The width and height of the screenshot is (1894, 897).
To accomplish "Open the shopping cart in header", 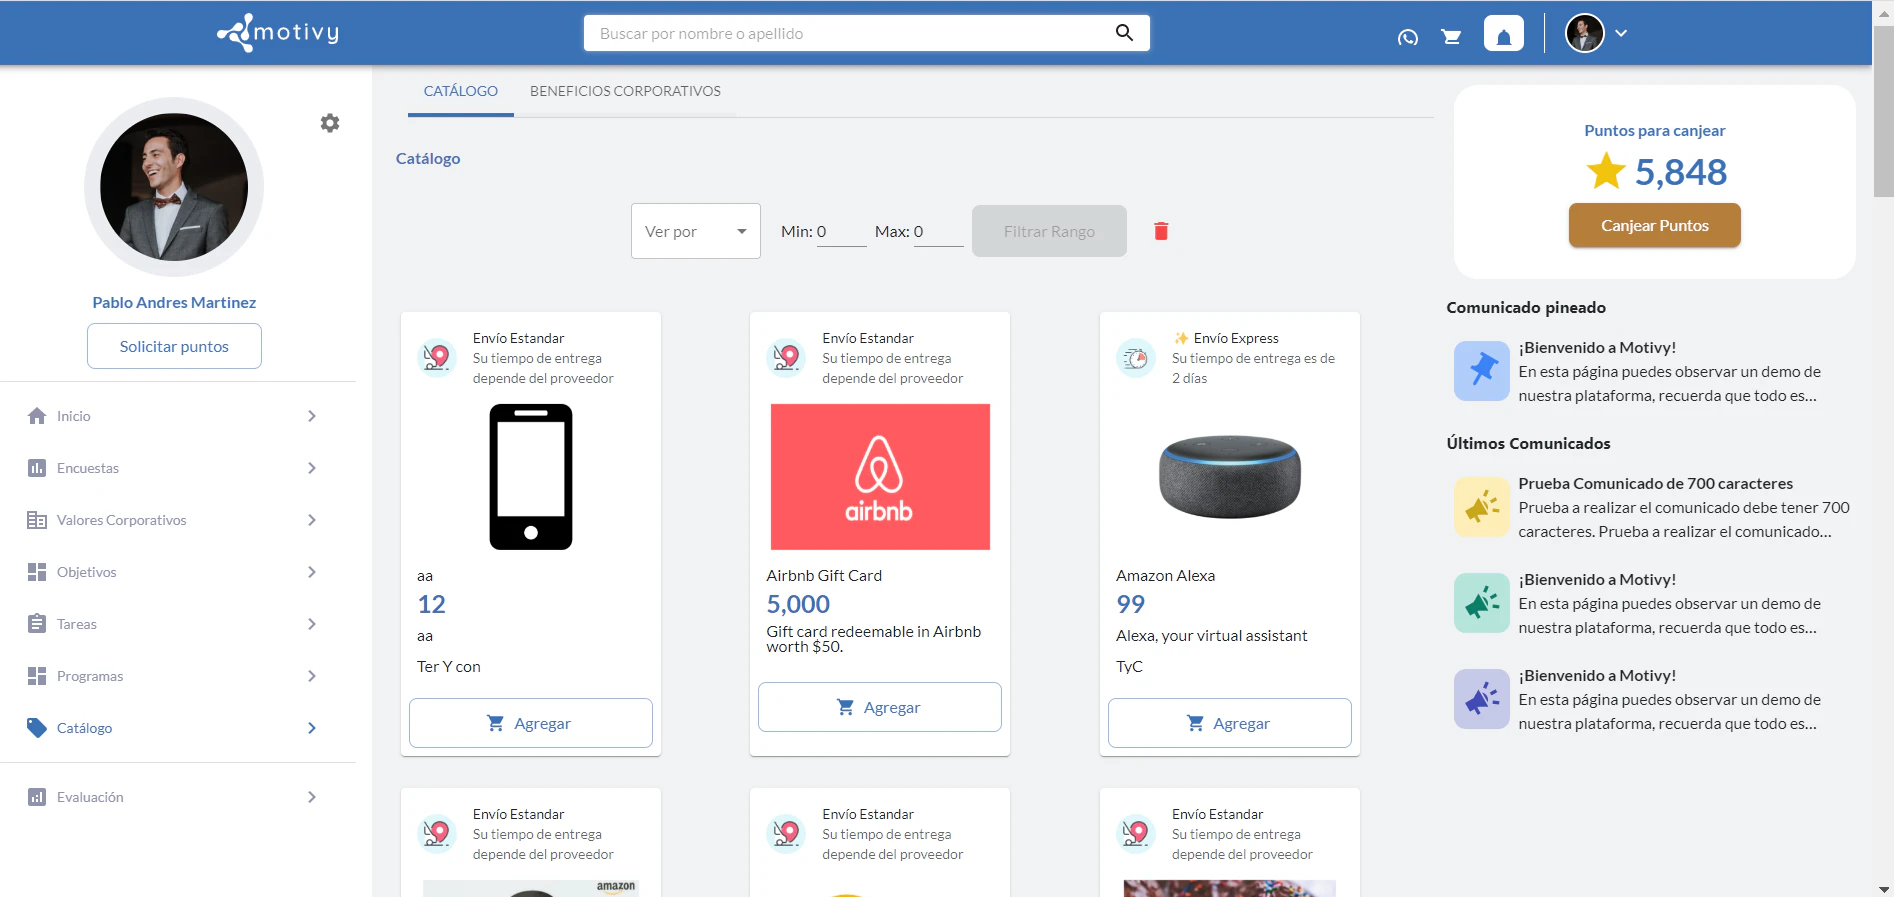I will [x=1451, y=37].
